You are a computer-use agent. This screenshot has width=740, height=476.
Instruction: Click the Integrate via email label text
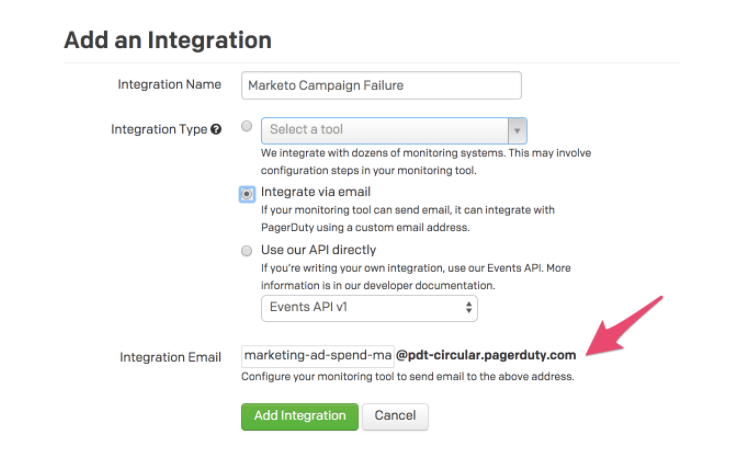coord(316,192)
